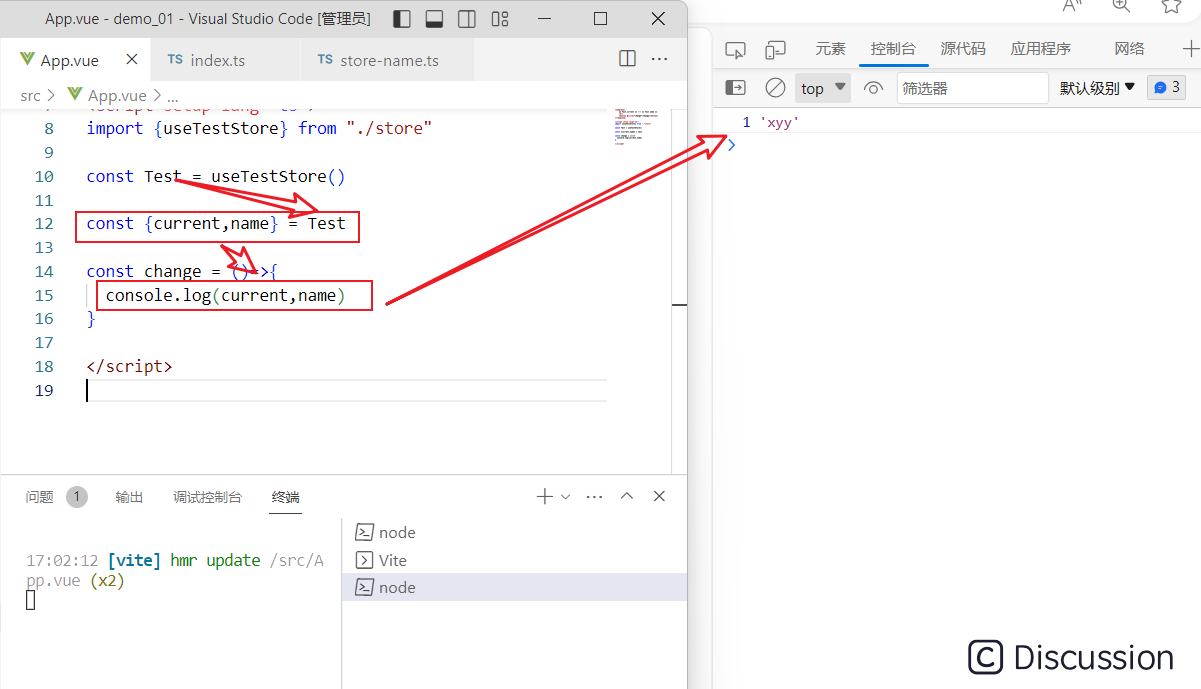
Task: Select 终端 panel tab
Action: pos(285,497)
